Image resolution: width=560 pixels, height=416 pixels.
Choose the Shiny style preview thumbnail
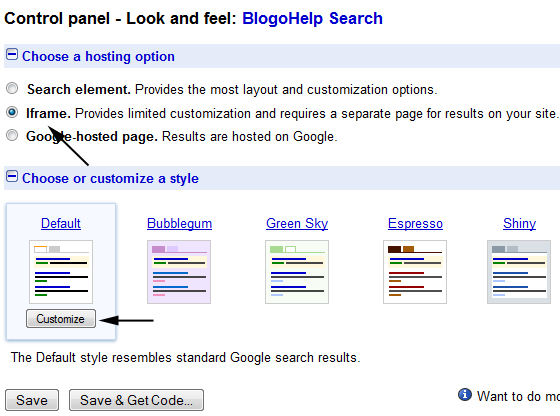pos(519,272)
